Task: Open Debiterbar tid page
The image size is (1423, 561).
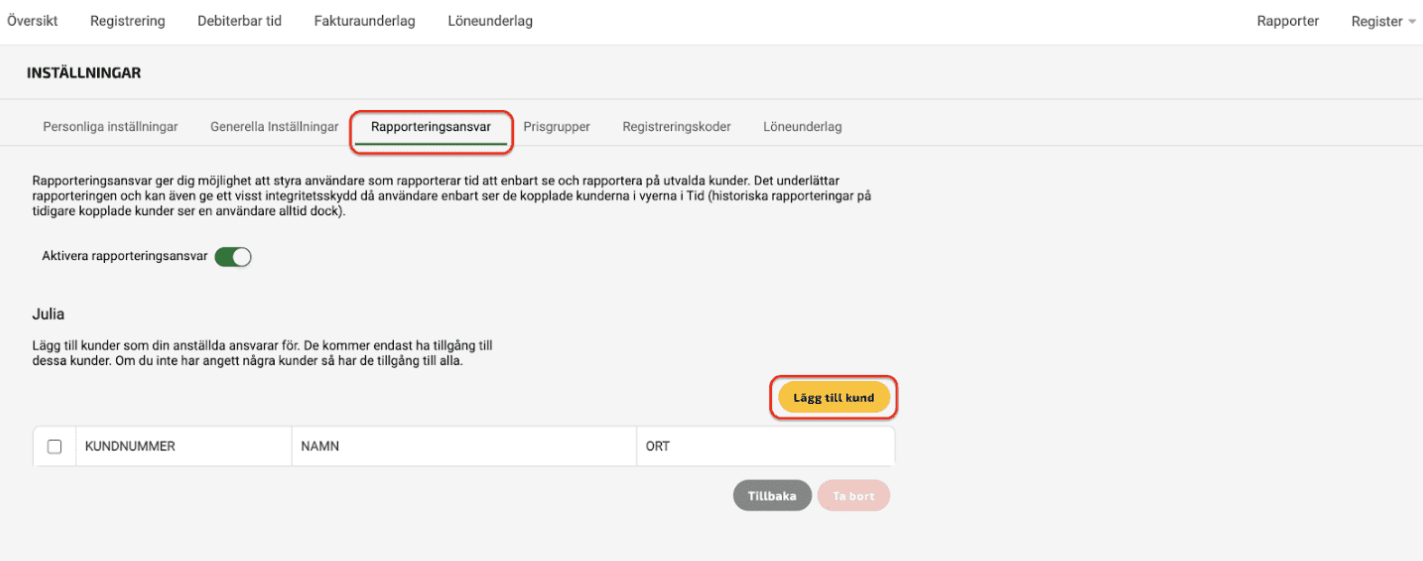Action: [240, 21]
